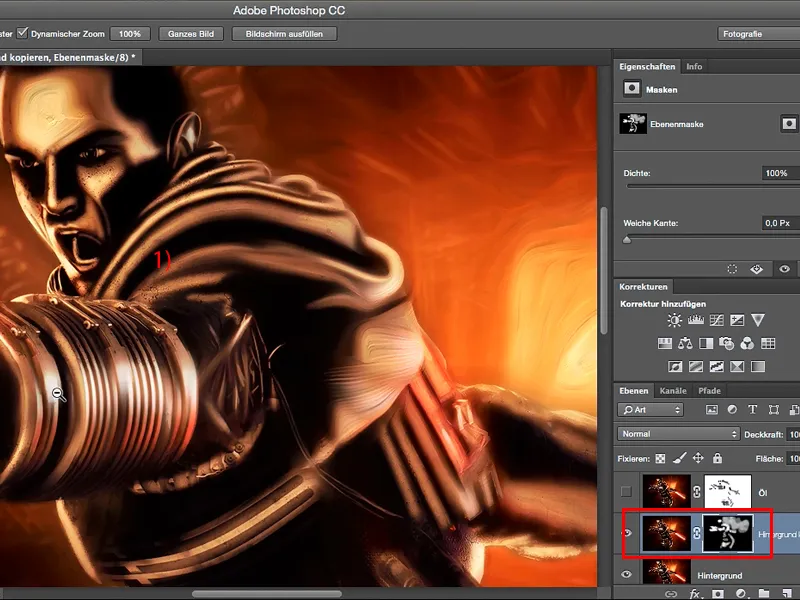Add a Levels adjustment from Korrekturen
Viewport: 800px width, 600px height.
pos(695,320)
